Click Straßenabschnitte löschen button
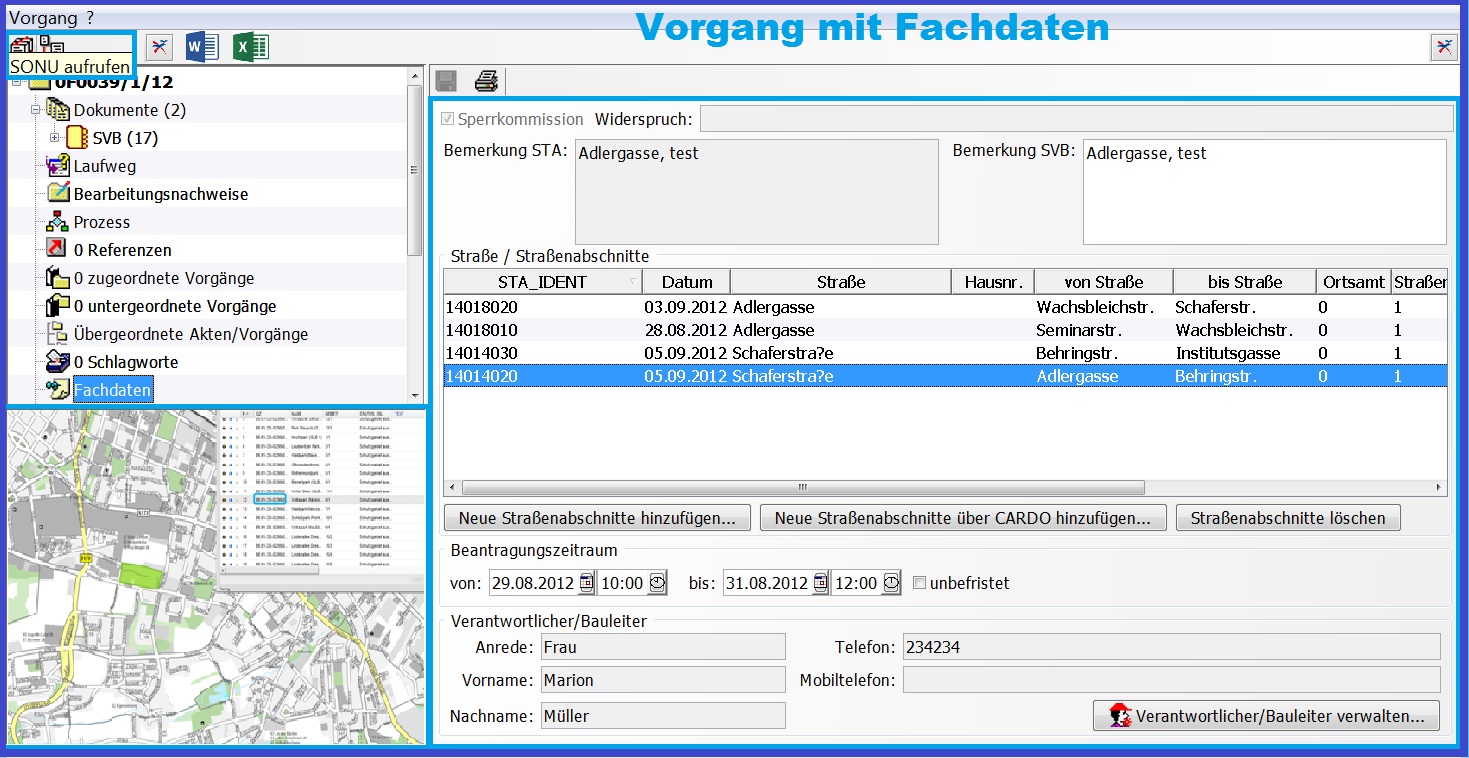 click(1288, 518)
